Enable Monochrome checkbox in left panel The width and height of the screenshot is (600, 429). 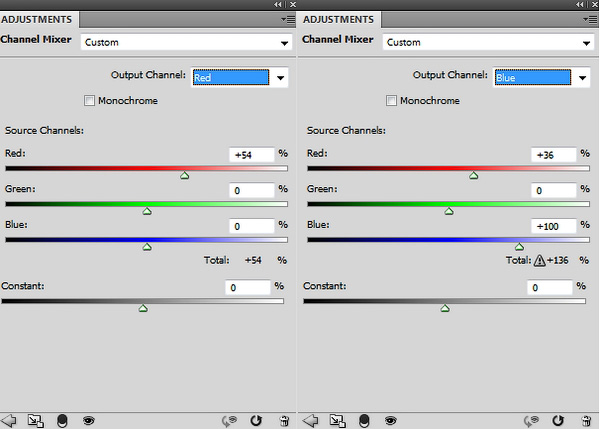91,101
